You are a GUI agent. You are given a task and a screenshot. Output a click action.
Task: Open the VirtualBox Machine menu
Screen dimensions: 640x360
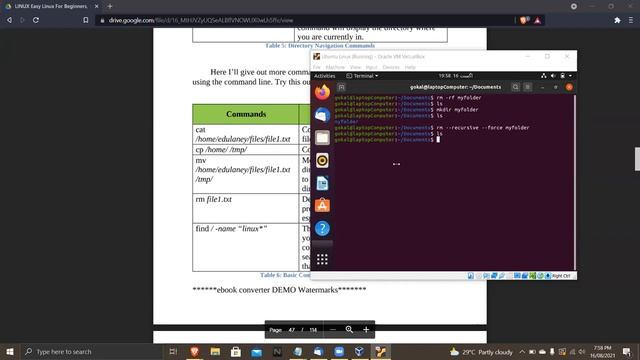click(x=335, y=67)
